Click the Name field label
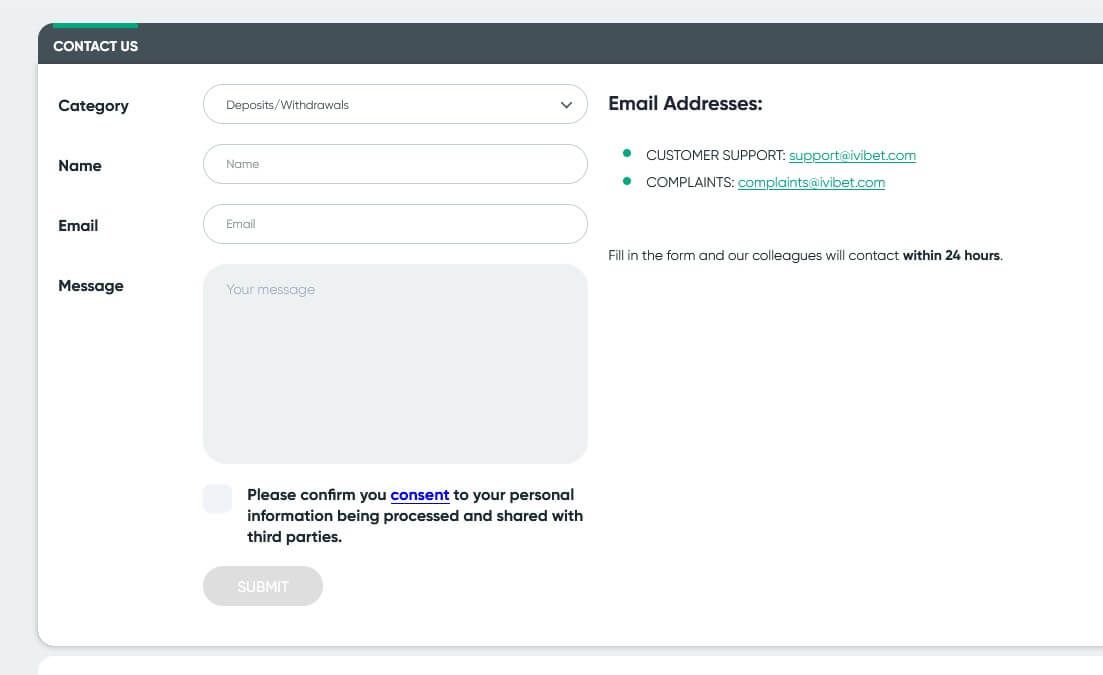 80,166
